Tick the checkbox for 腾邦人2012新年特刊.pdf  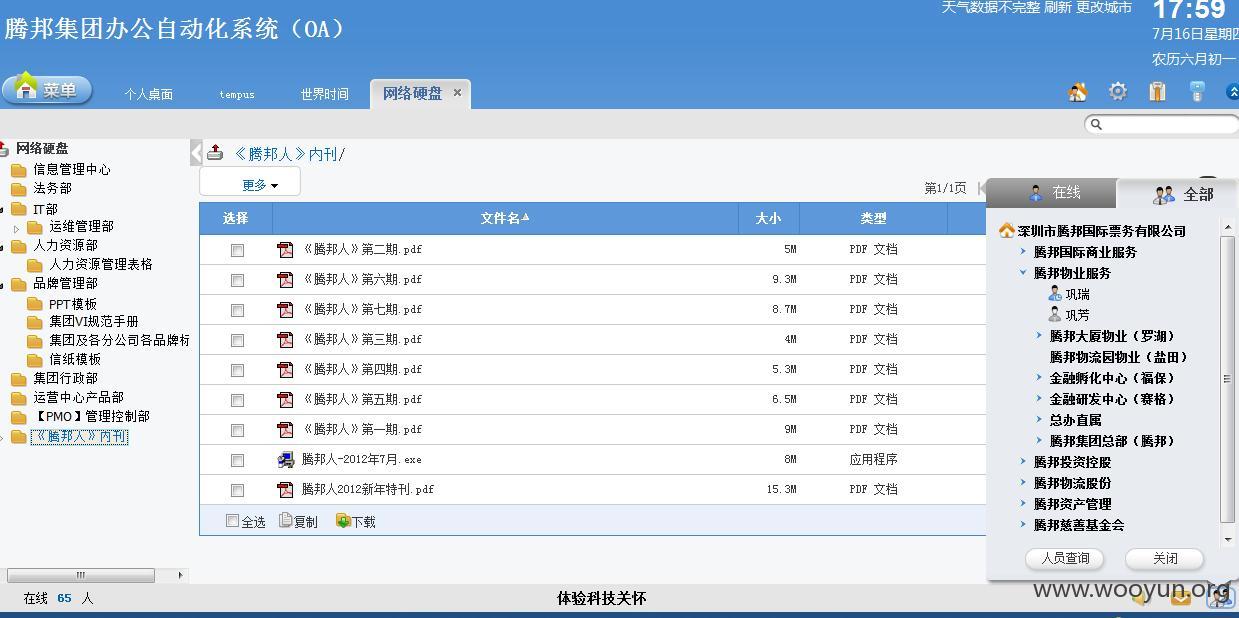[x=237, y=490]
